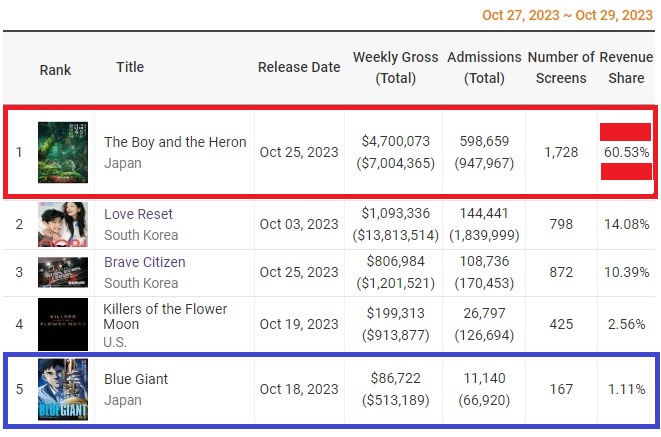This screenshot has width=661, height=437.
Task: Click Killers of the Flower Moon title
Action: tap(165, 316)
